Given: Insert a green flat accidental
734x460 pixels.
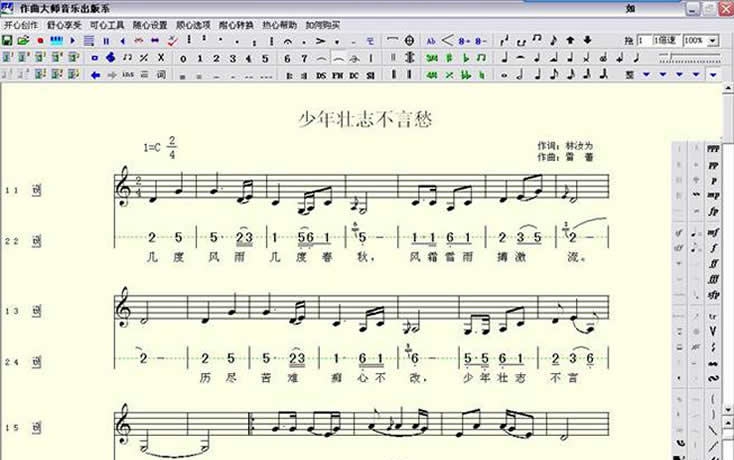Looking at the screenshot, I should (465, 58).
